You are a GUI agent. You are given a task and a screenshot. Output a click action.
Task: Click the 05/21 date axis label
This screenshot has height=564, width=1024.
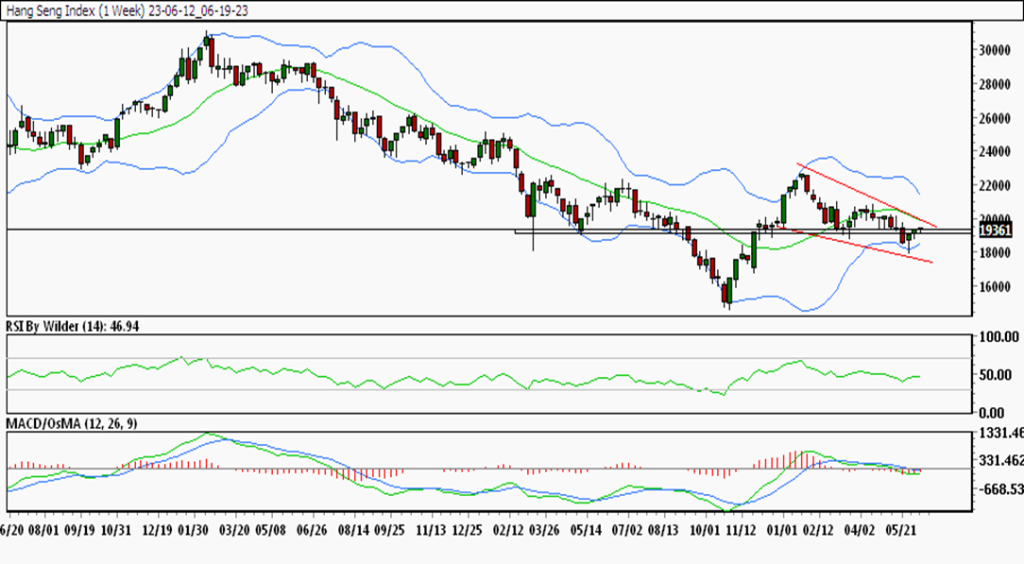pos(901,529)
